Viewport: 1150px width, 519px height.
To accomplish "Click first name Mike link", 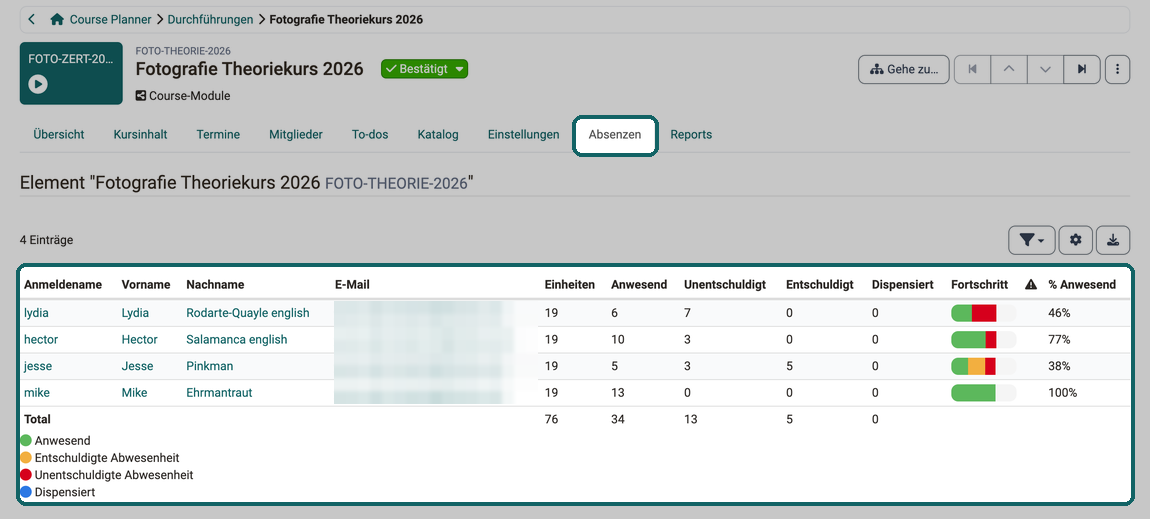I will [x=134, y=393].
